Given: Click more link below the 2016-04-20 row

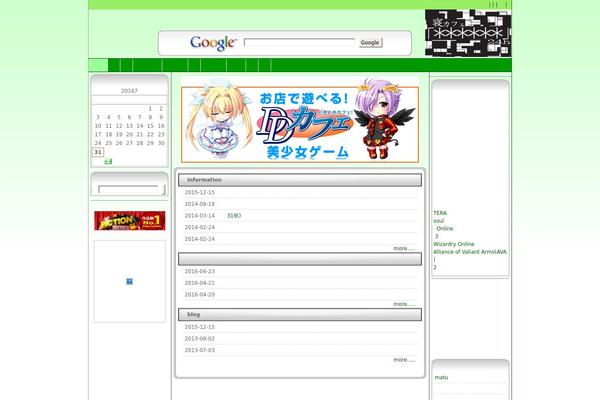Looking at the screenshot, I should click(404, 304).
